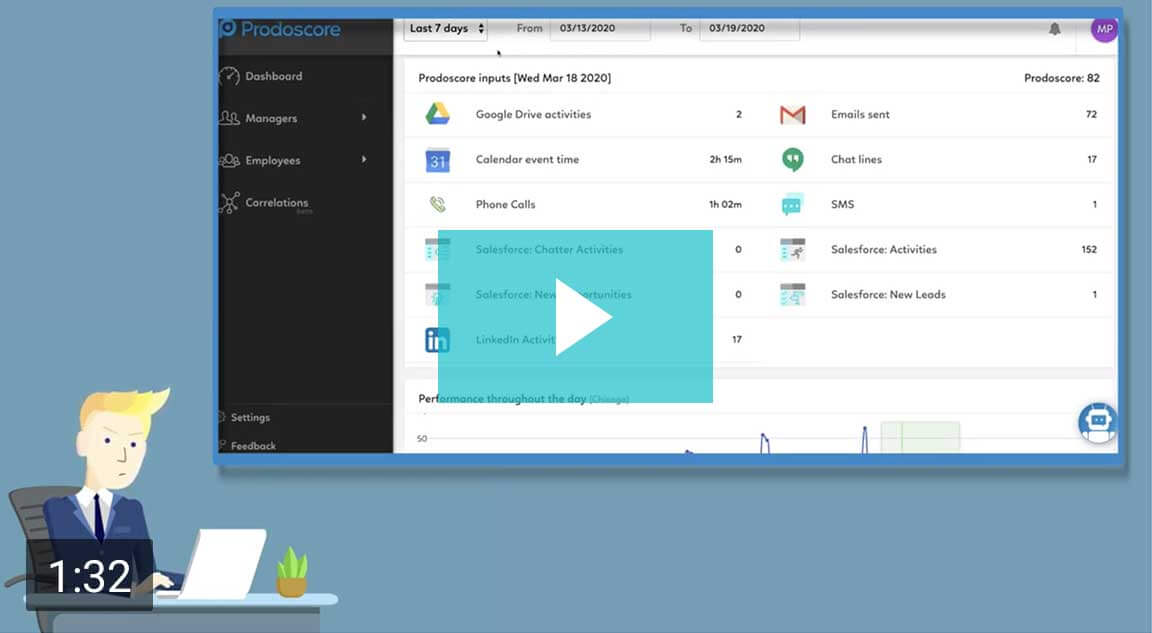This screenshot has height=633, width=1152.
Task: Click the Salesforce New Leads icon
Action: click(793, 294)
